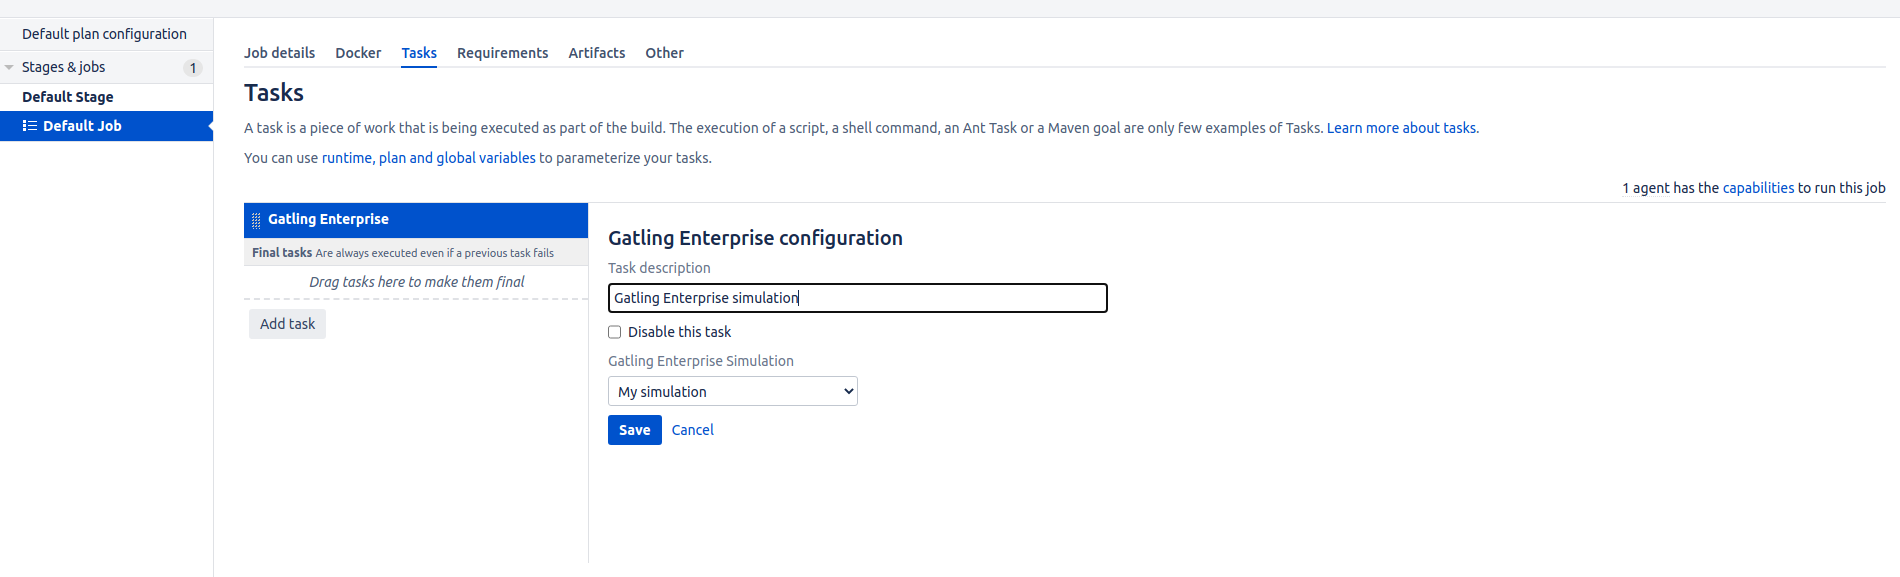Switch to the Docker tab
The width and height of the screenshot is (1900, 577).
(358, 53)
